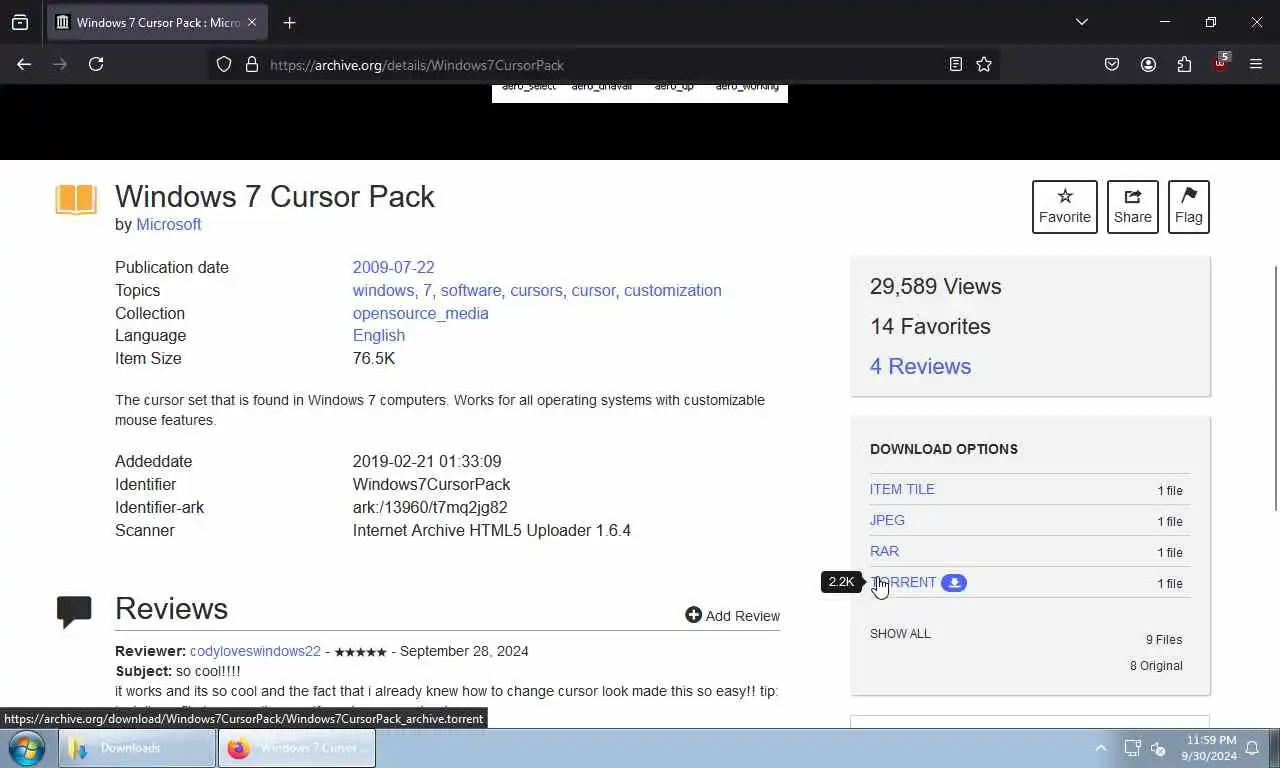Click the 2009-07-22 publication date link

[393, 267]
